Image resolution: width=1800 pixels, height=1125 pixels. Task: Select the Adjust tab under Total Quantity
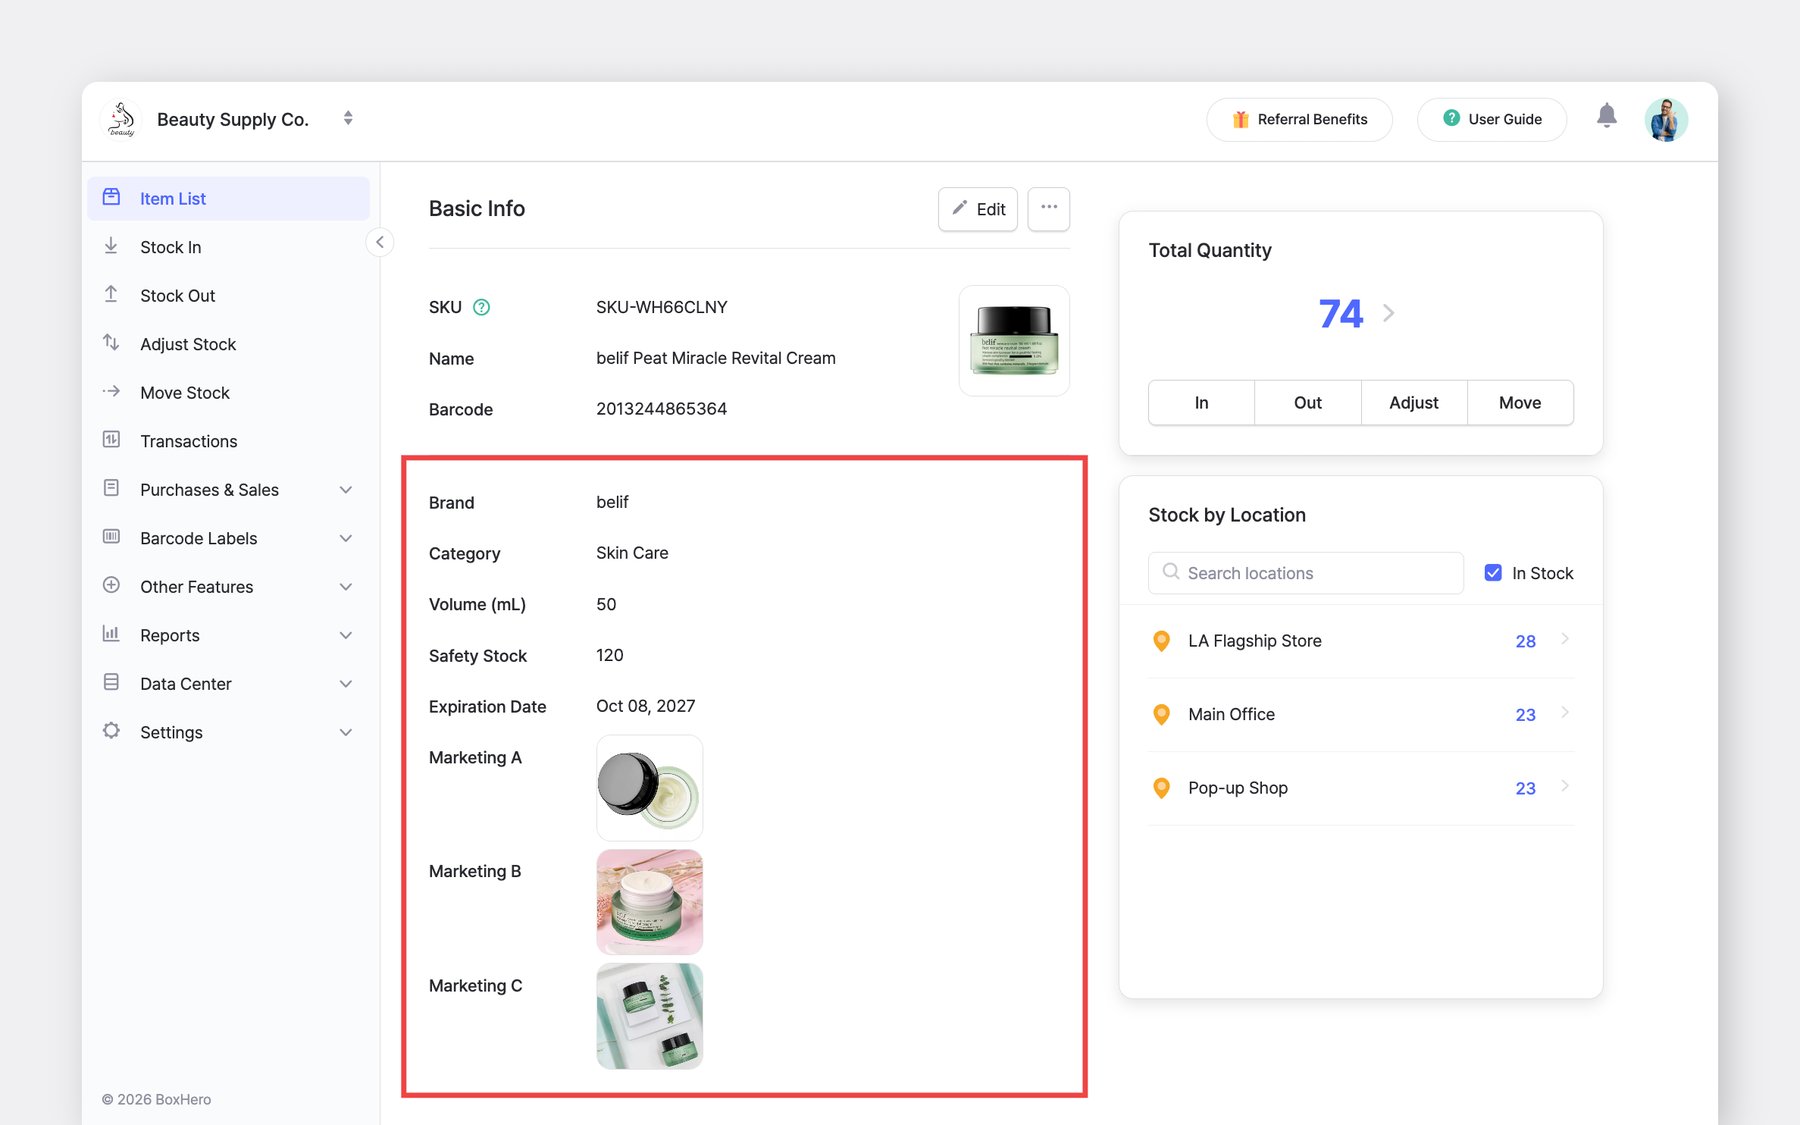1413,403
